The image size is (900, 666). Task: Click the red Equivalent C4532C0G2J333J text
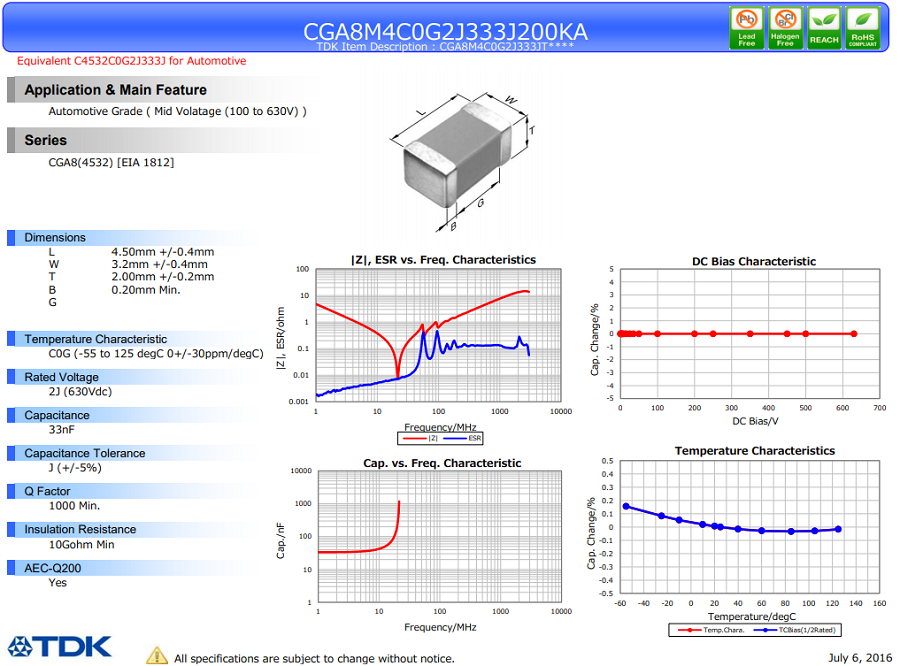coord(131,61)
